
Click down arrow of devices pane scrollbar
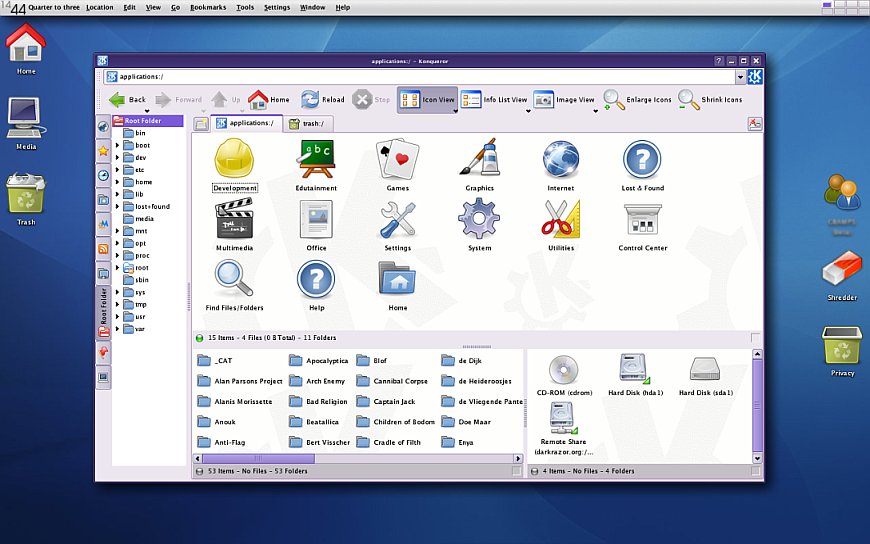coord(757,459)
